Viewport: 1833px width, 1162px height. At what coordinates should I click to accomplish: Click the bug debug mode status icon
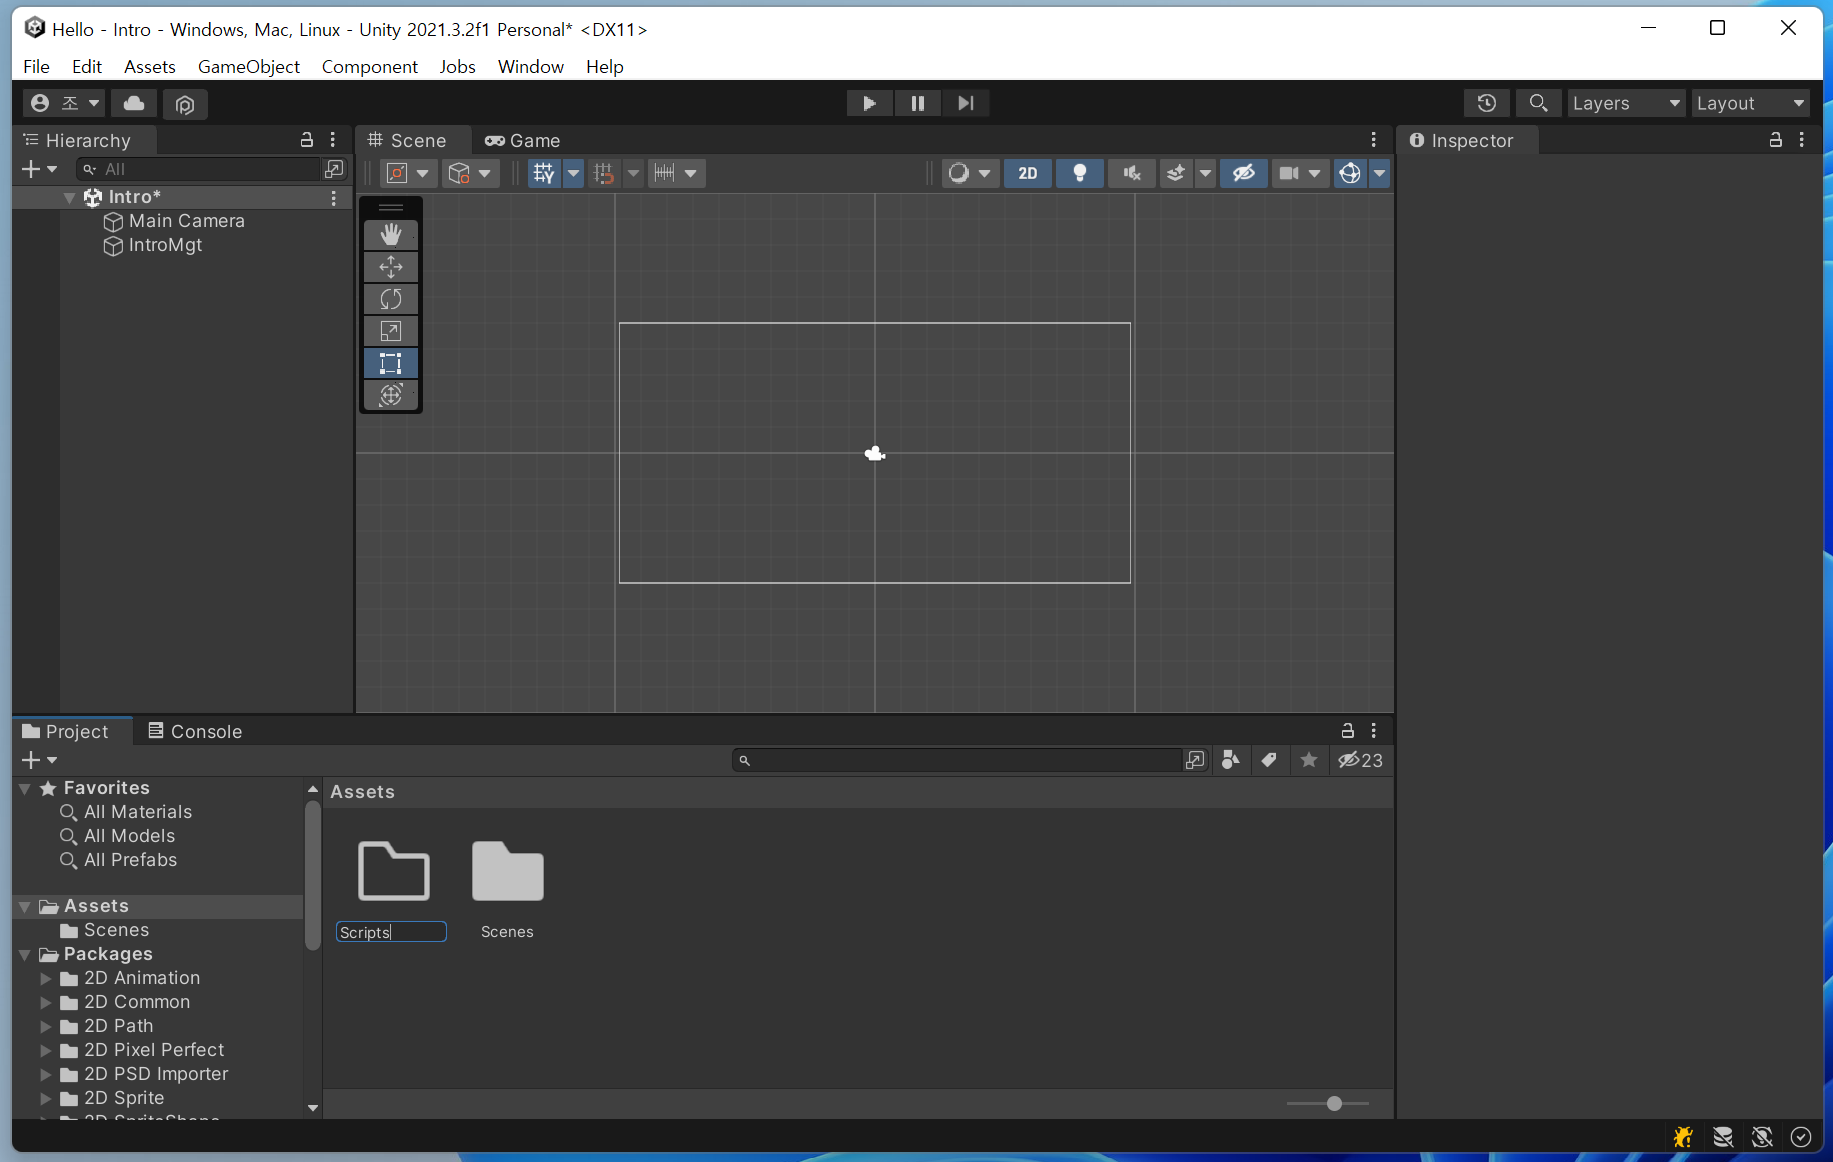pyautogui.click(x=1683, y=1137)
